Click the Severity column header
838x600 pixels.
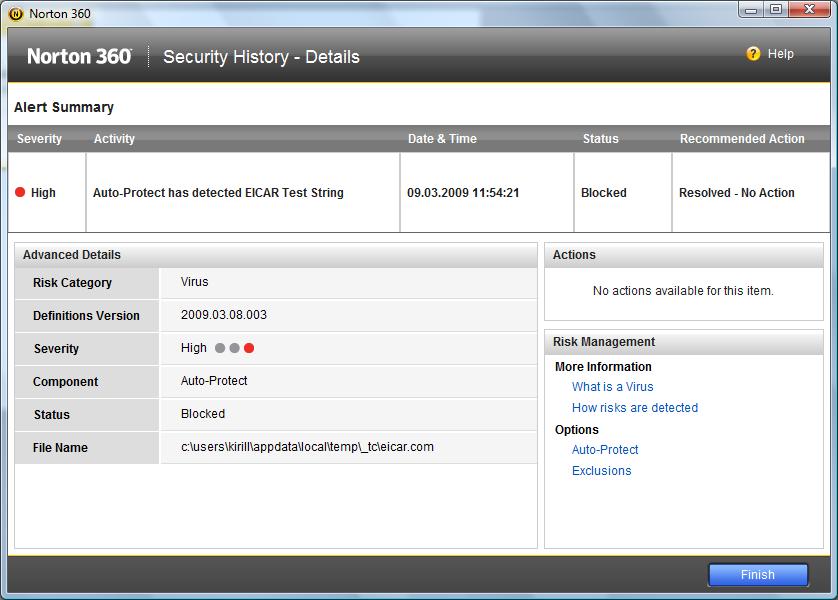pyautogui.click(x=40, y=139)
